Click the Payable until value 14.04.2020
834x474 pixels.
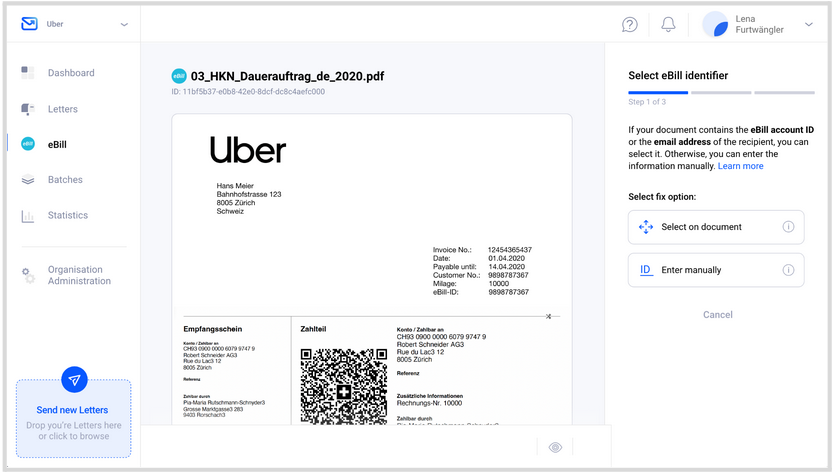506,267
